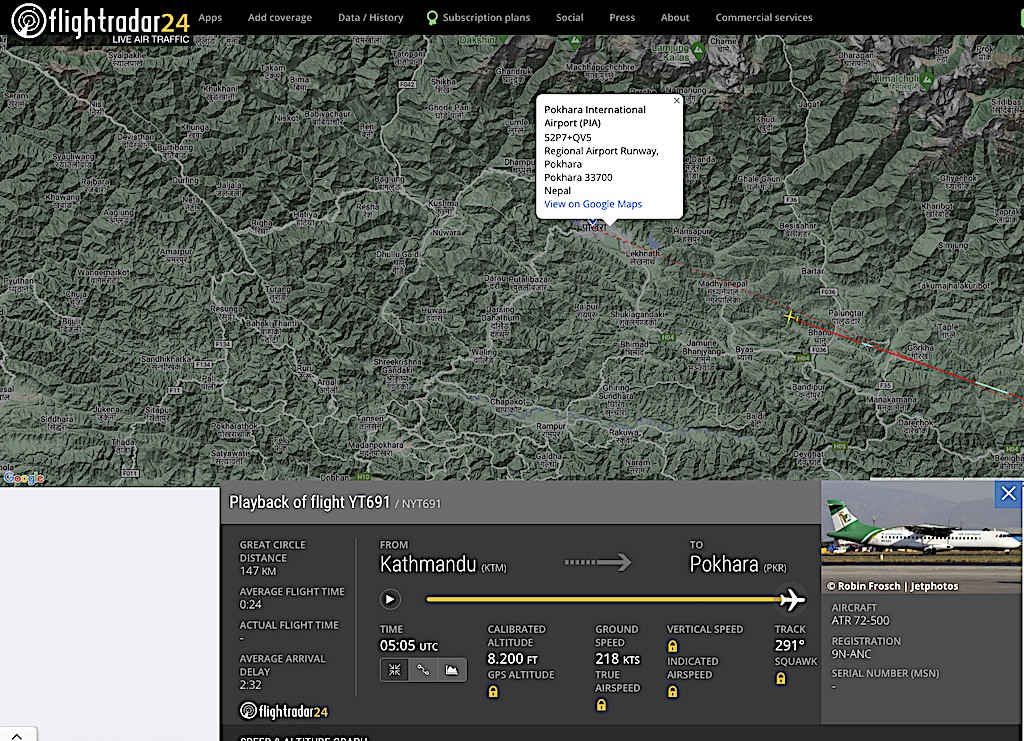The height and width of the screenshot is (741, 1024).
Task: Close the Pokhara airport info popup
Action: click(x=677, y=101)
